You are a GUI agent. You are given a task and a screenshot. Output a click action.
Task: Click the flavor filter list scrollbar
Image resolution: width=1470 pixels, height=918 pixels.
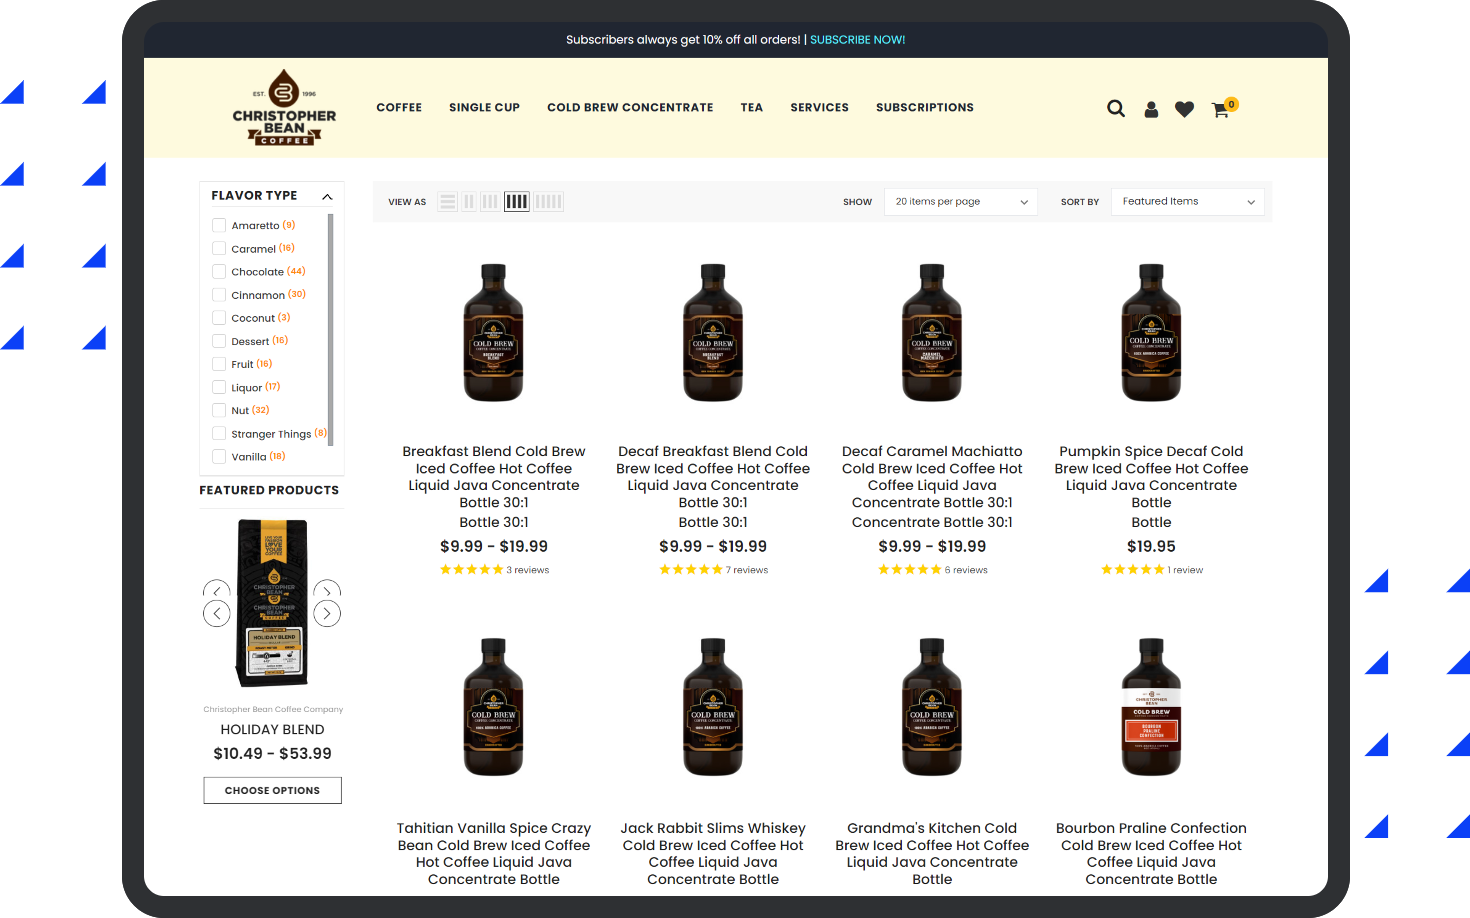point(330,330)
